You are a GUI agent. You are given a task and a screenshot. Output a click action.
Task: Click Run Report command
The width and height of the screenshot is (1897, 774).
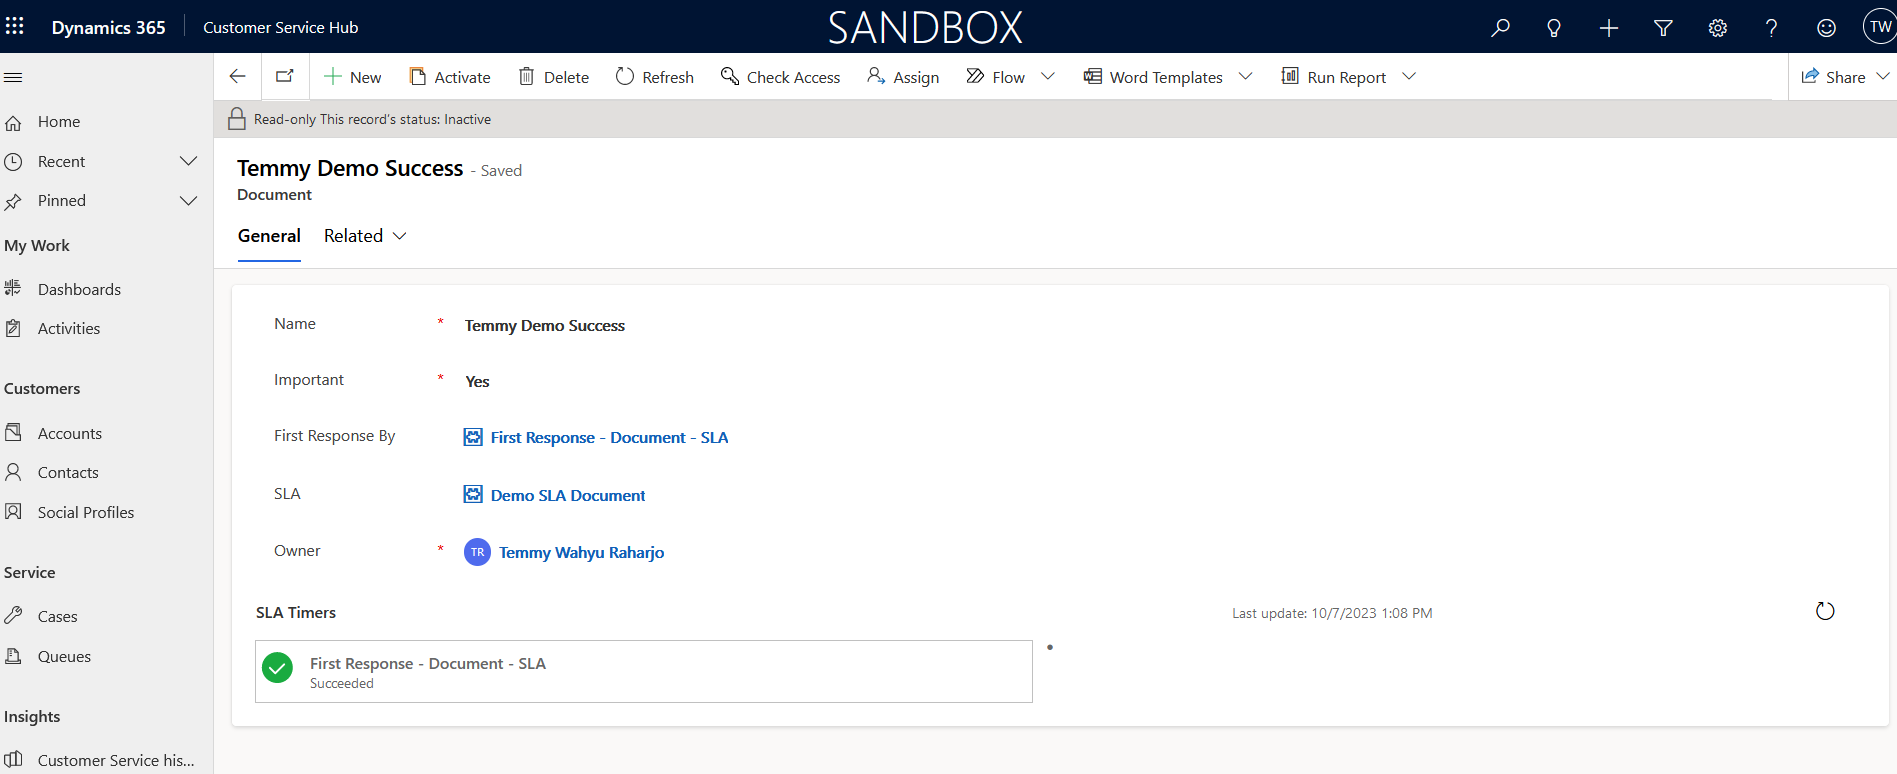[x=1334, y=77]
